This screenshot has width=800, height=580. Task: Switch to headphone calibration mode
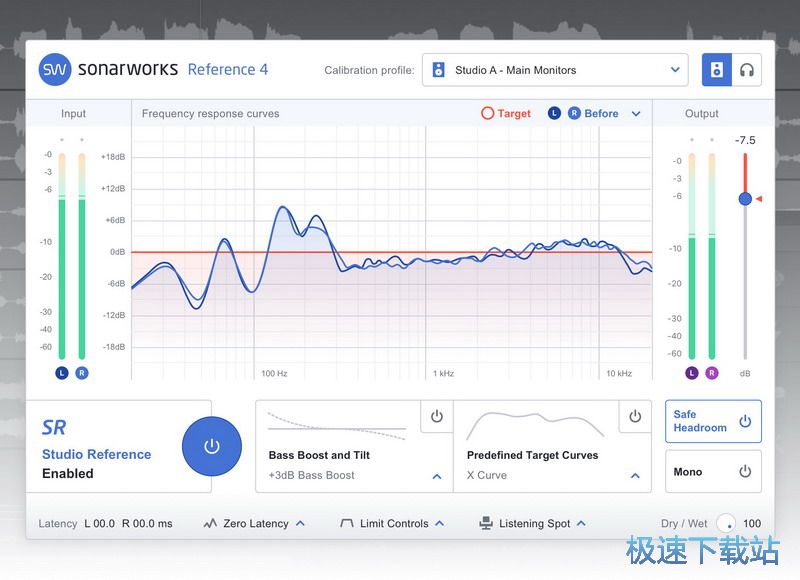(x=746, y=70)
